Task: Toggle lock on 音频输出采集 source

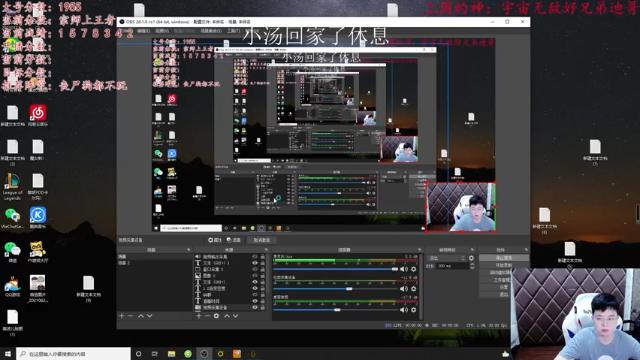Action: 262,257
